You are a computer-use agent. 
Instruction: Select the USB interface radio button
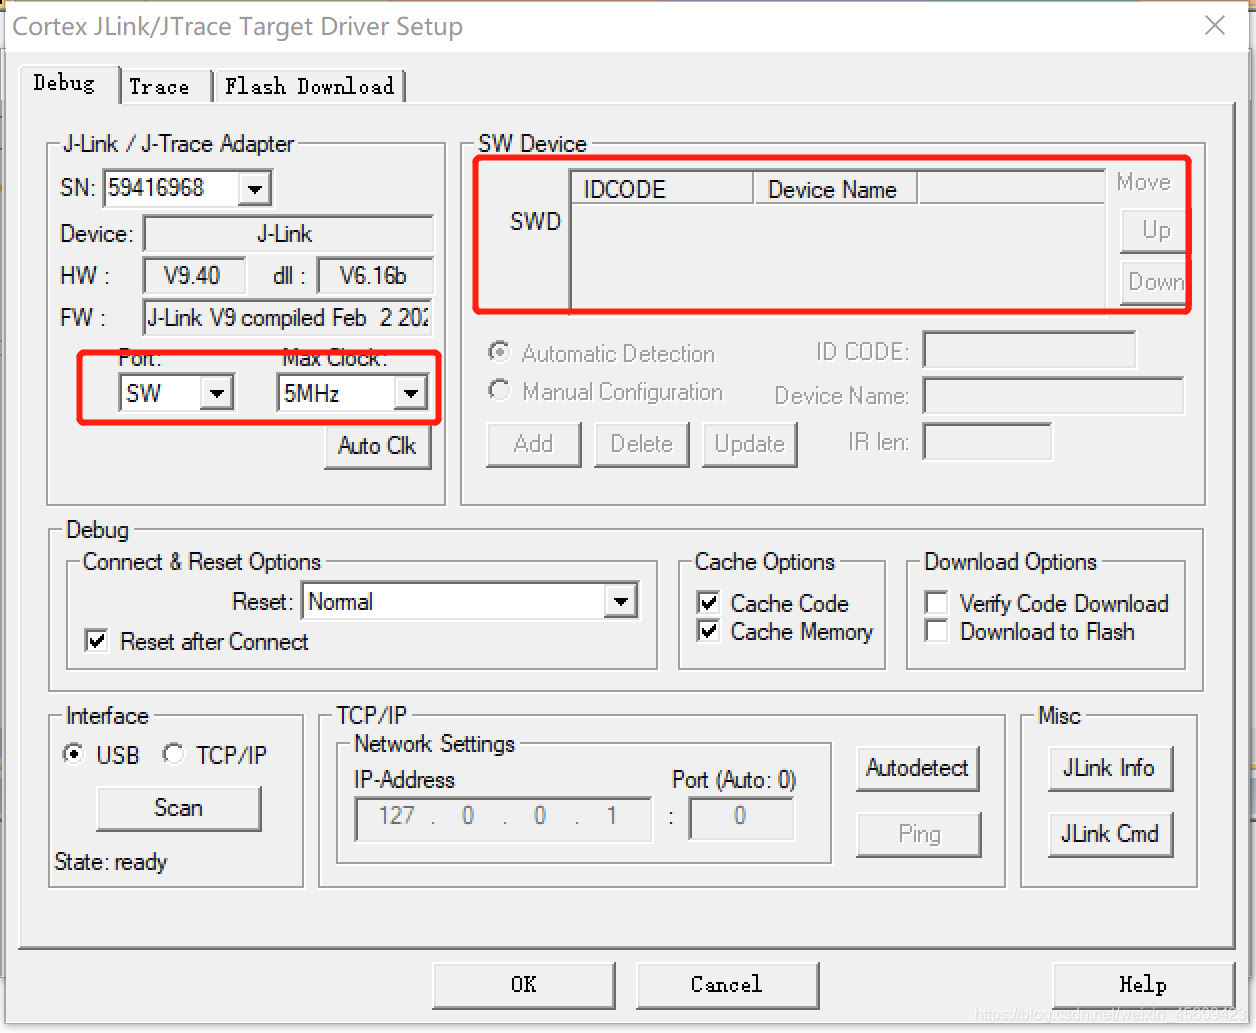point(73,753)
